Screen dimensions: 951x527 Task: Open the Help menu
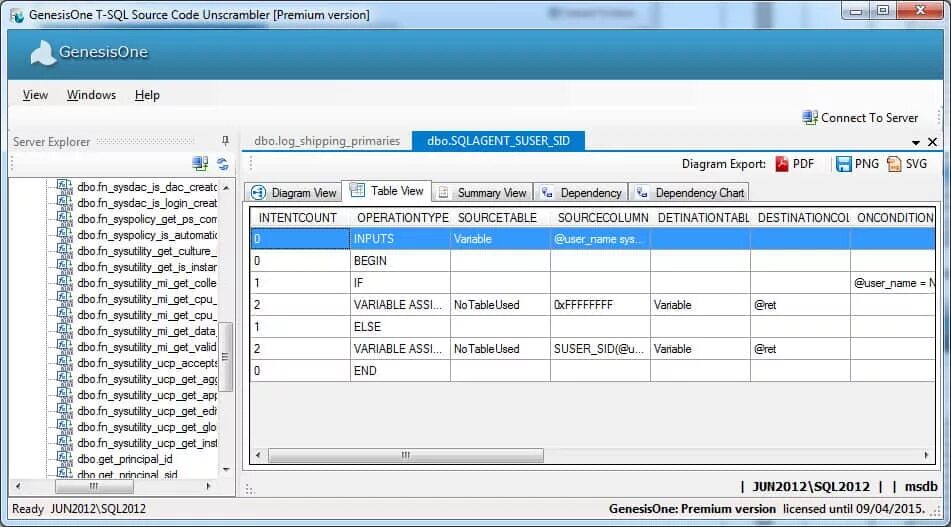147,95
